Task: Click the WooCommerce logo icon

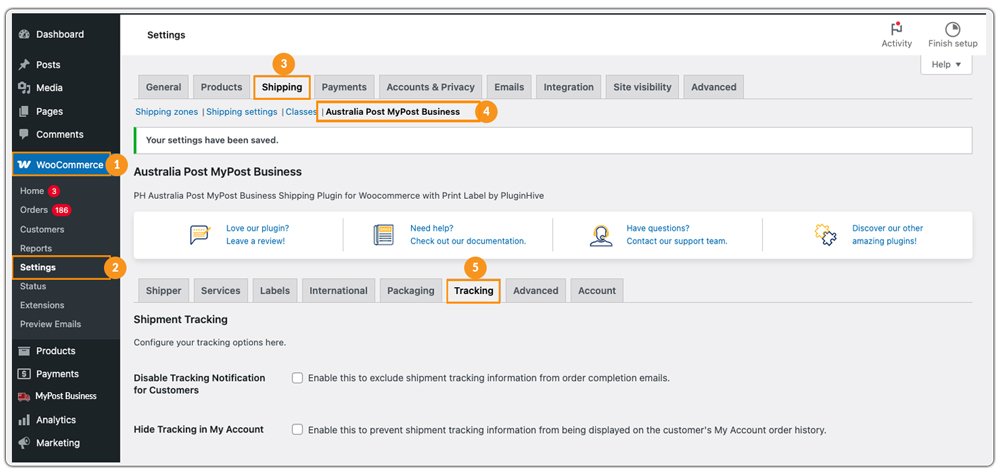Action: (24, 164)
